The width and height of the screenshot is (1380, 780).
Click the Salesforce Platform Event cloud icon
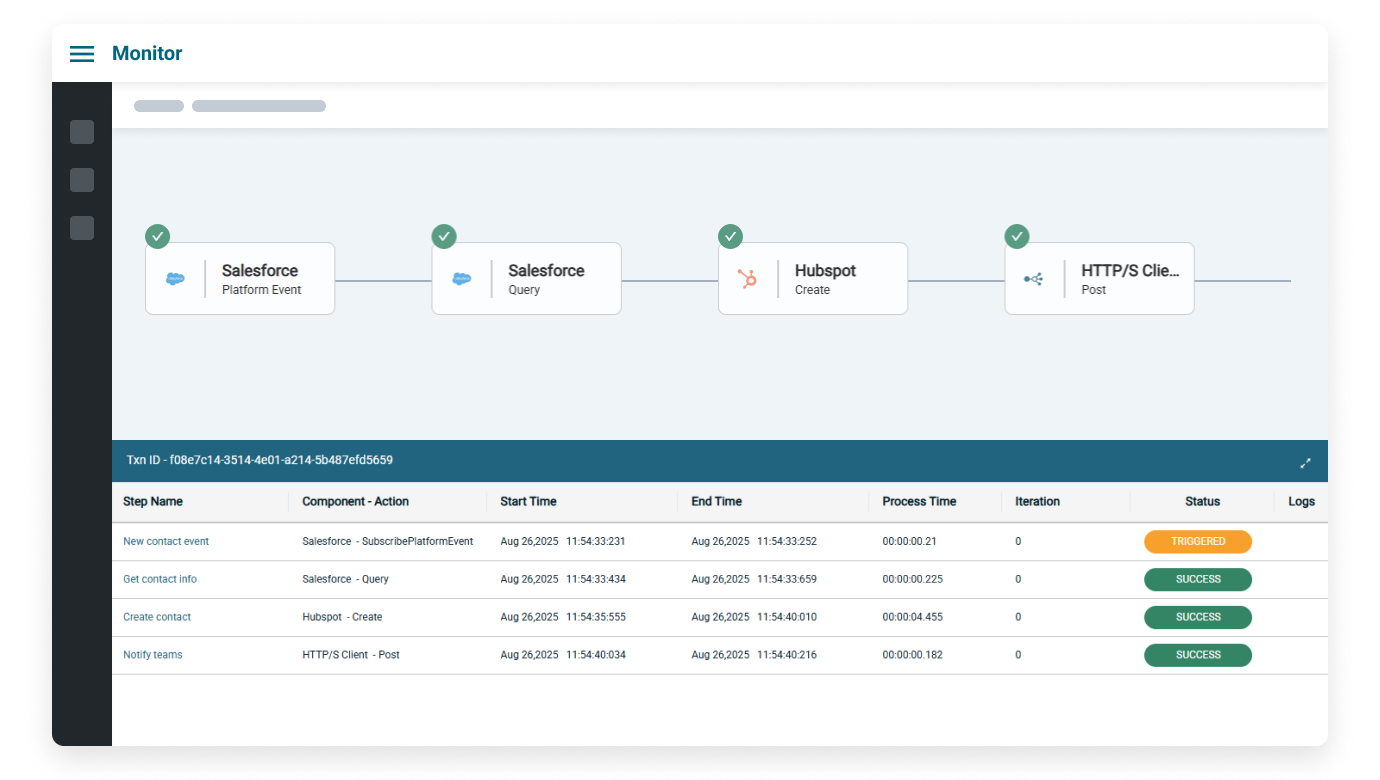(175, 280)
